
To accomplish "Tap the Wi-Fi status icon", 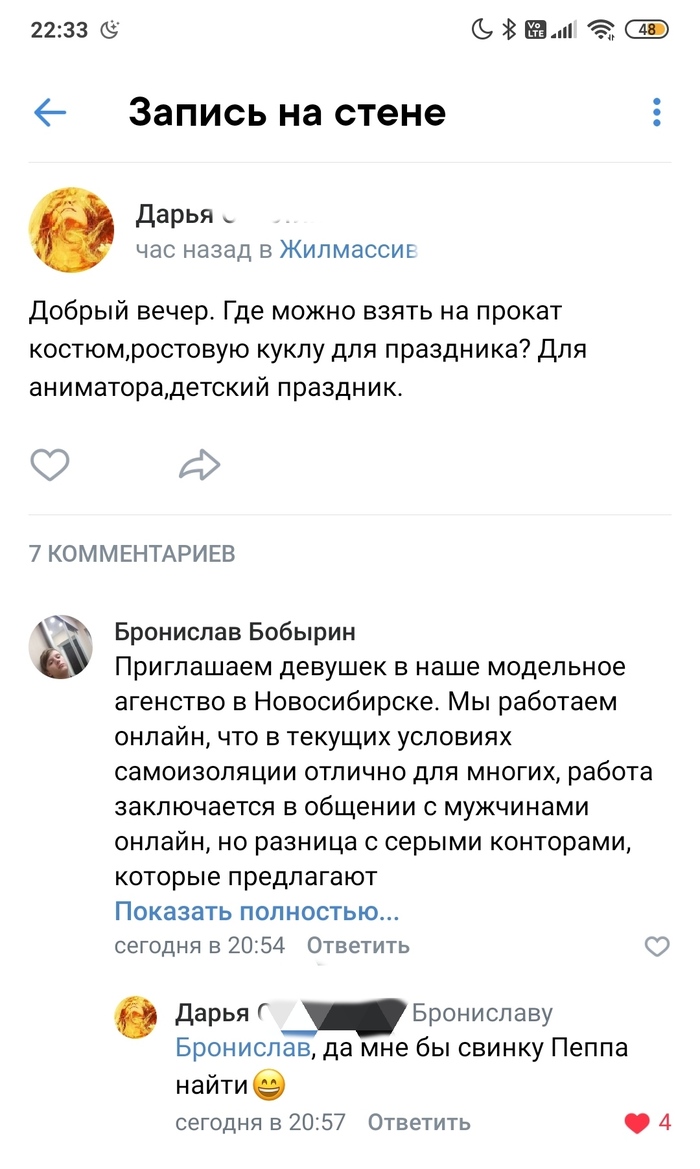I will (x=601, y=30).
